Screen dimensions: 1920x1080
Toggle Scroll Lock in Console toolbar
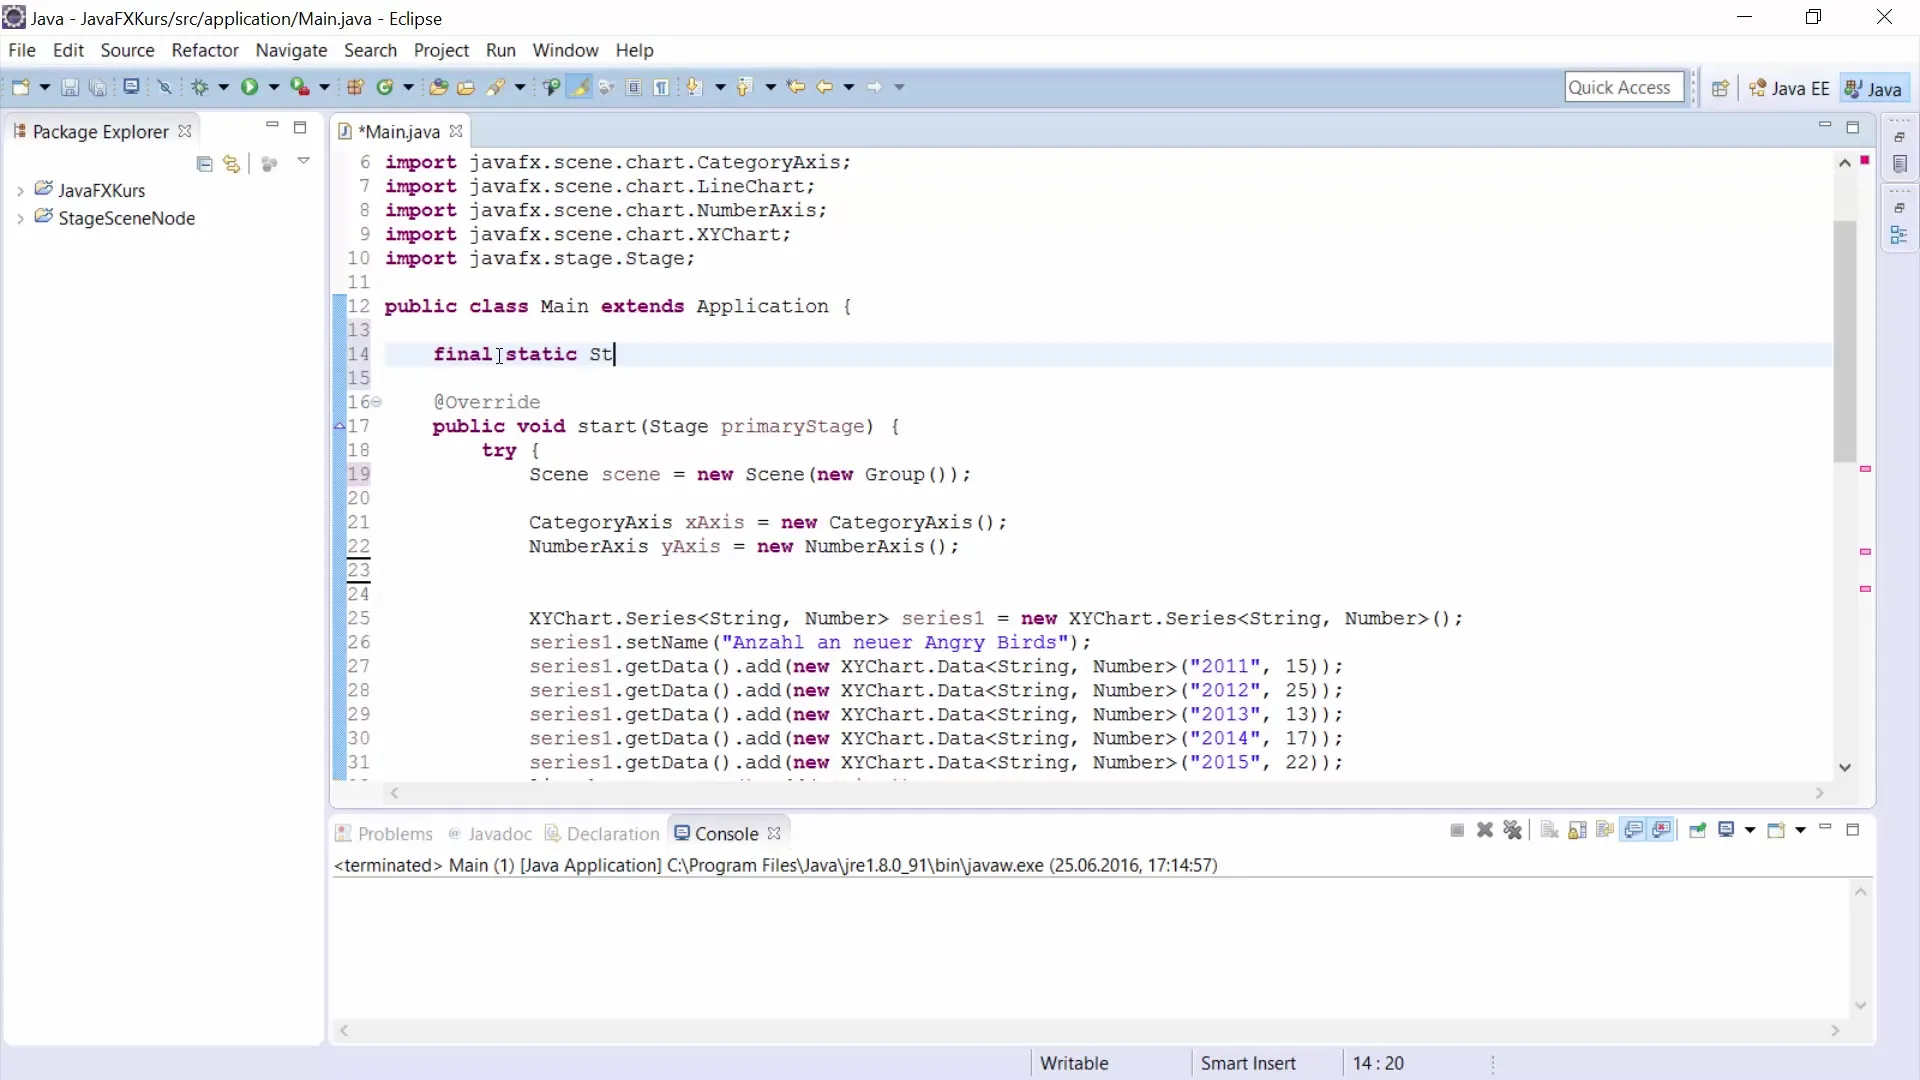(1578, 830)
